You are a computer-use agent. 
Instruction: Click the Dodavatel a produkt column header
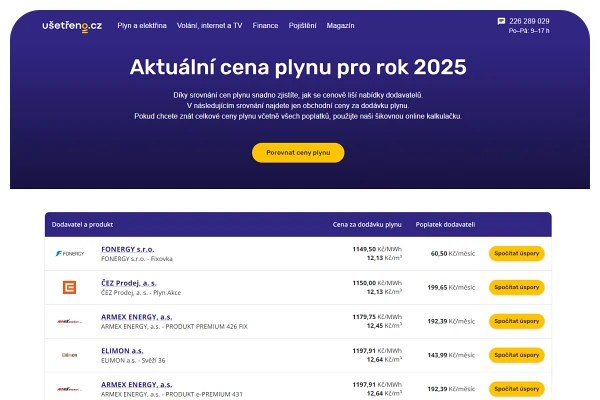(x=82, y=225)
